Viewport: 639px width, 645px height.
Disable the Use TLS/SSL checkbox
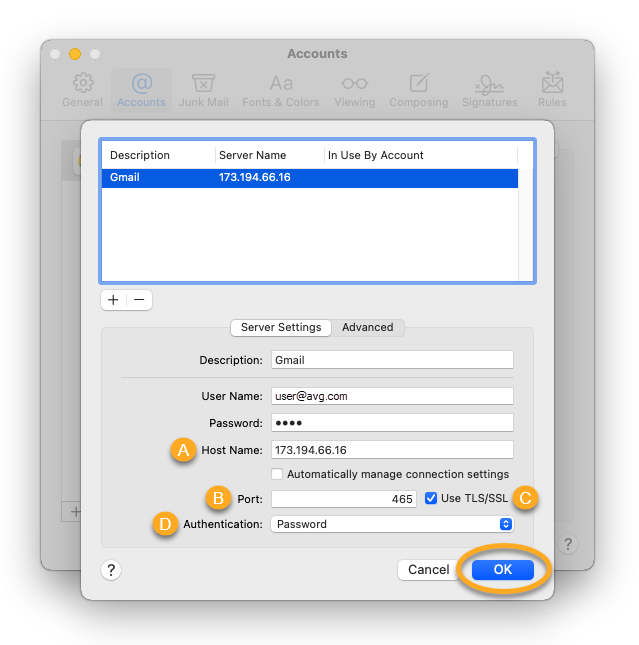(x=431, y=498)
